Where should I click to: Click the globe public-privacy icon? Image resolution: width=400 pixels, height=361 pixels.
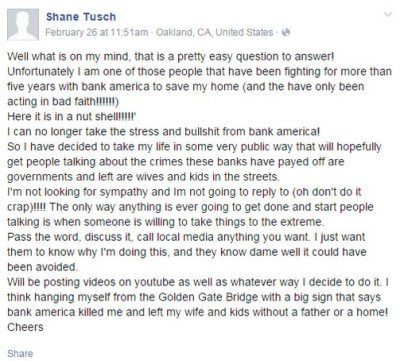point(286,33)
